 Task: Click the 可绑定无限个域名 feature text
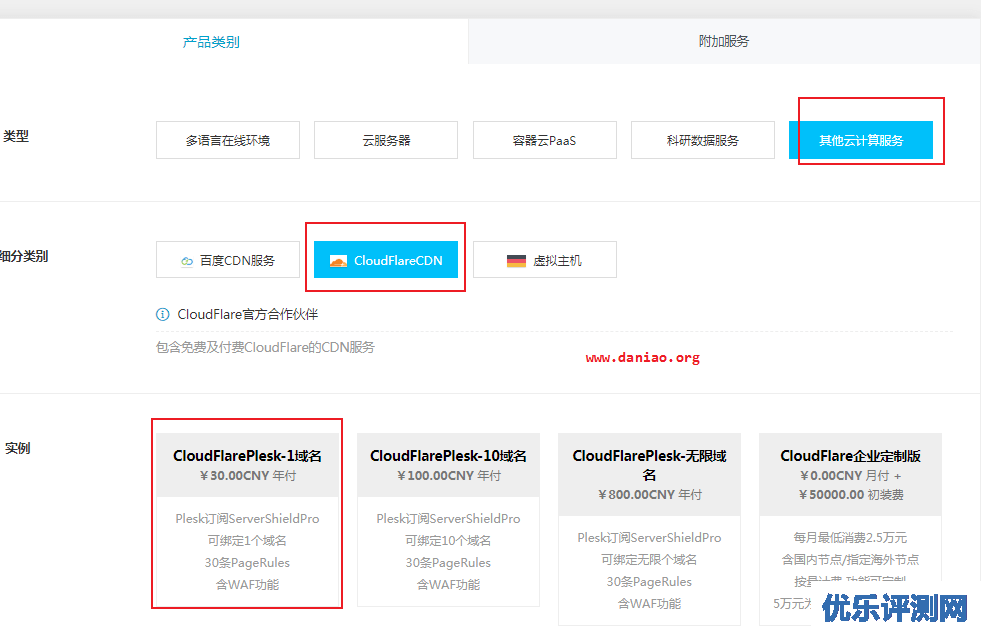tap(649, 559)
